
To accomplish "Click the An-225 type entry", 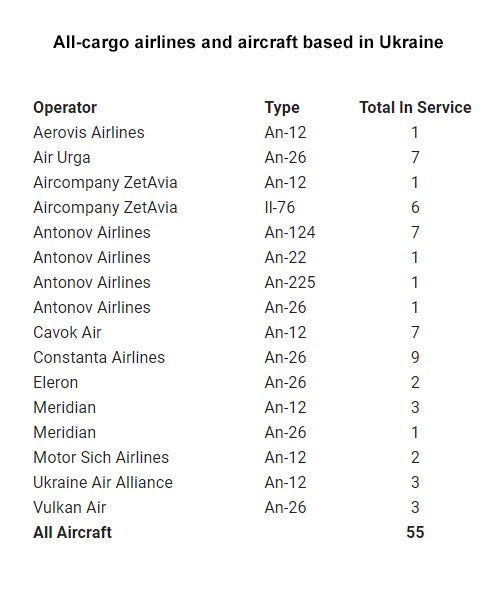I will pyautogui.click(x=290, y=283).
